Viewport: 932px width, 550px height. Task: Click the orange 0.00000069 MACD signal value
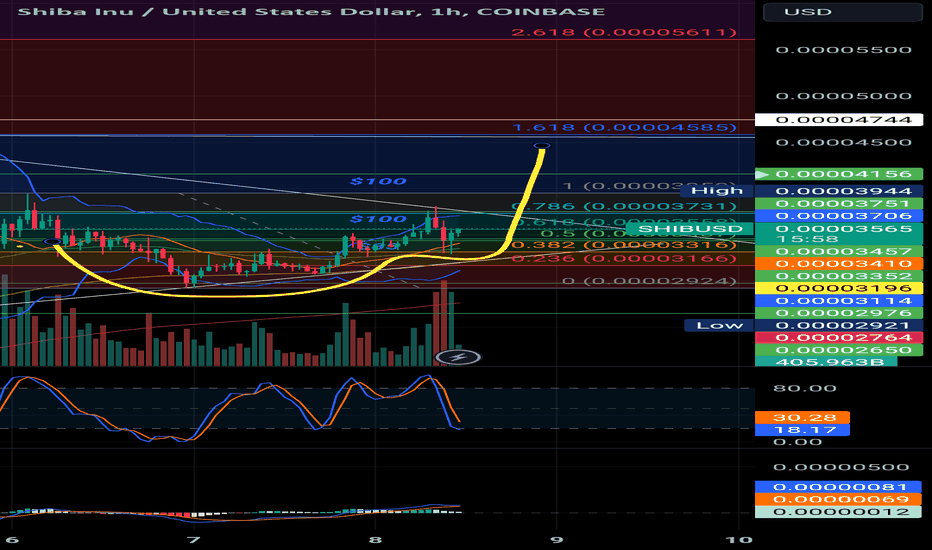(839, 499)
